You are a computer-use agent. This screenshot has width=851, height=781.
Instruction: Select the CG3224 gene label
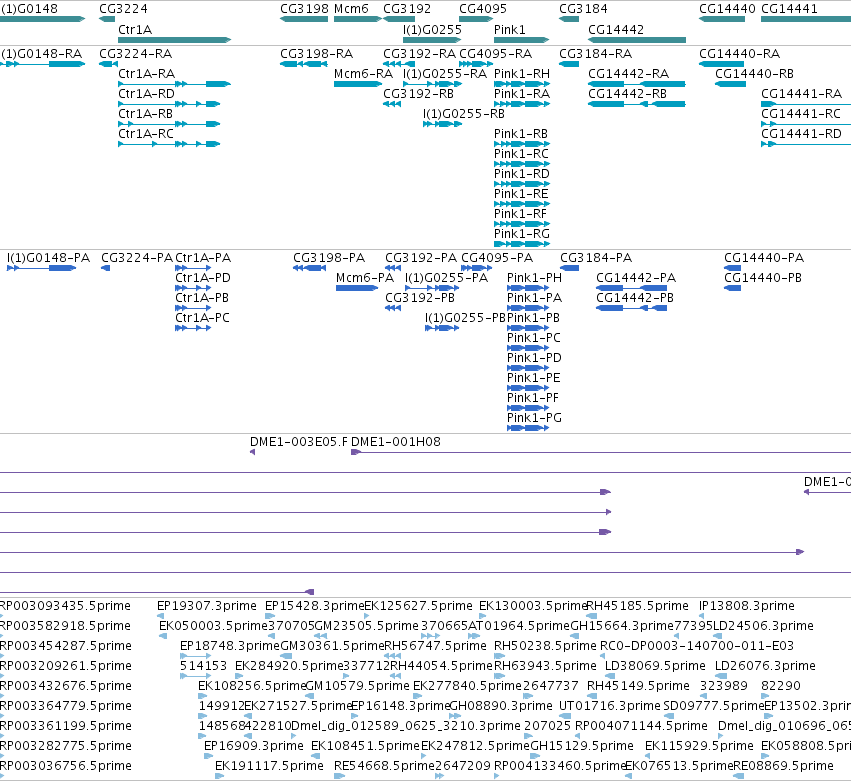click(123, 9)
